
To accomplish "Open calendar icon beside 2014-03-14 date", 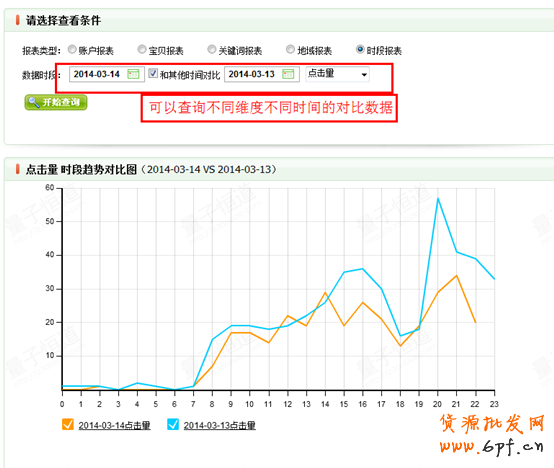I will click(133, 74).
